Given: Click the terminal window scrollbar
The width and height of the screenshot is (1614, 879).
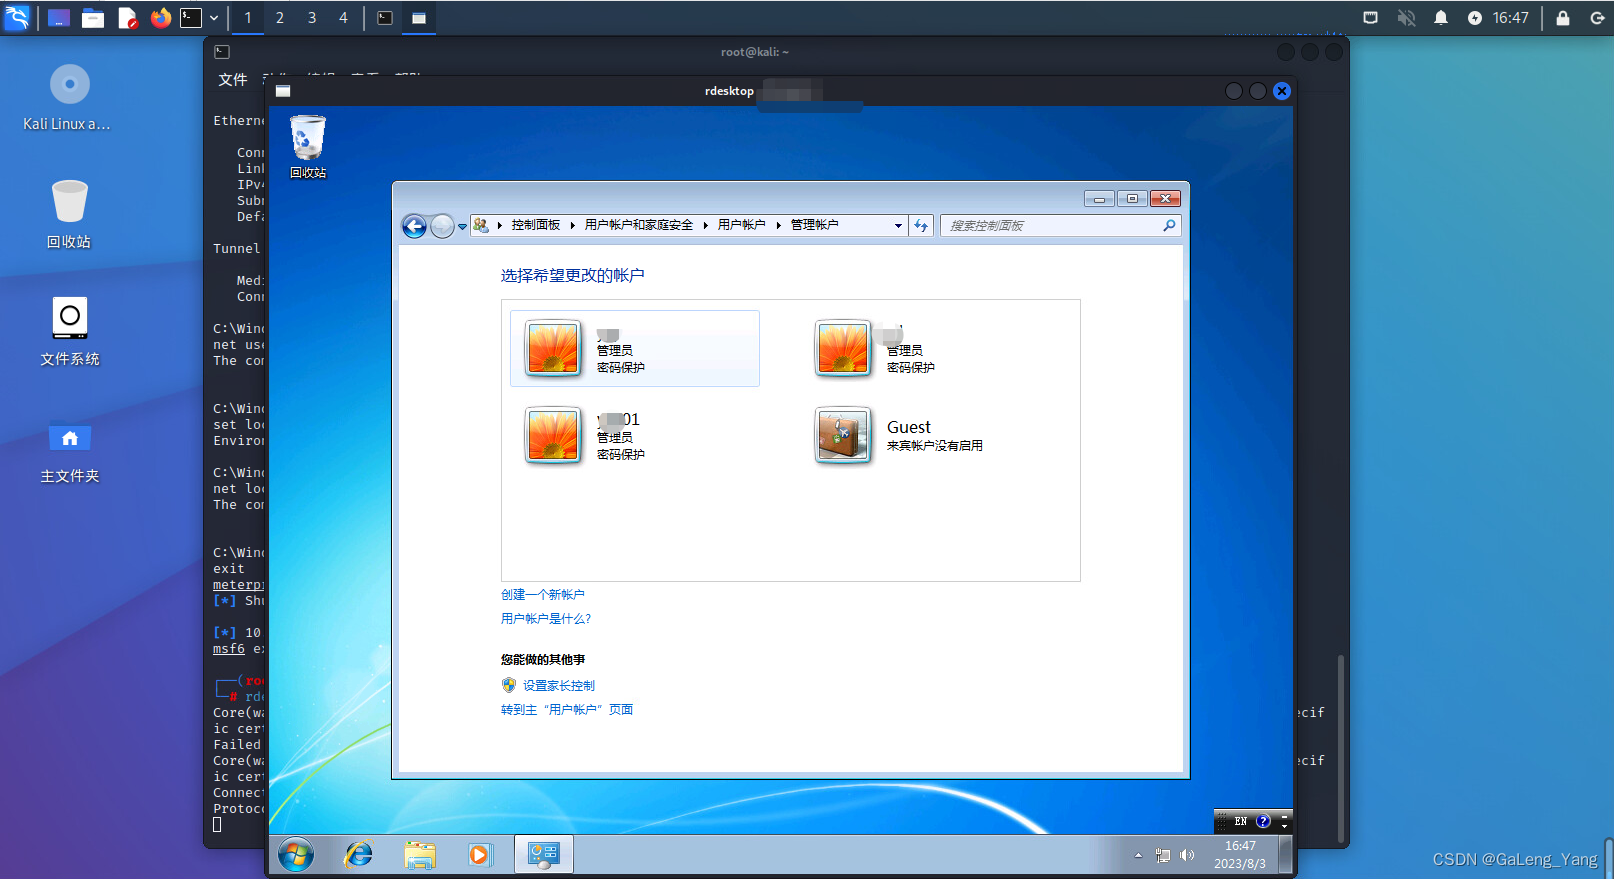Looking at the screenshot, I should [1340, 748].
